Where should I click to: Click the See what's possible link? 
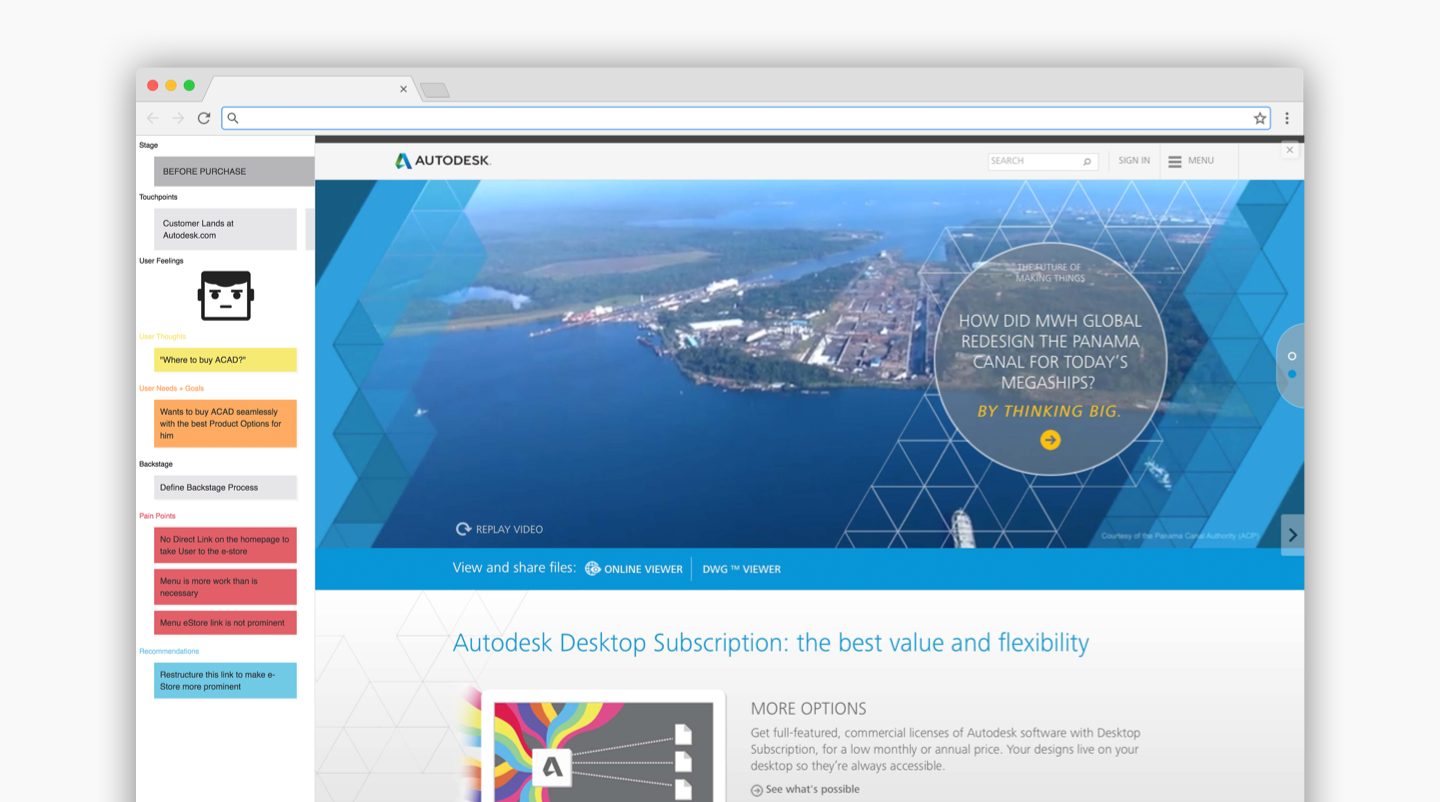point(805,789)
